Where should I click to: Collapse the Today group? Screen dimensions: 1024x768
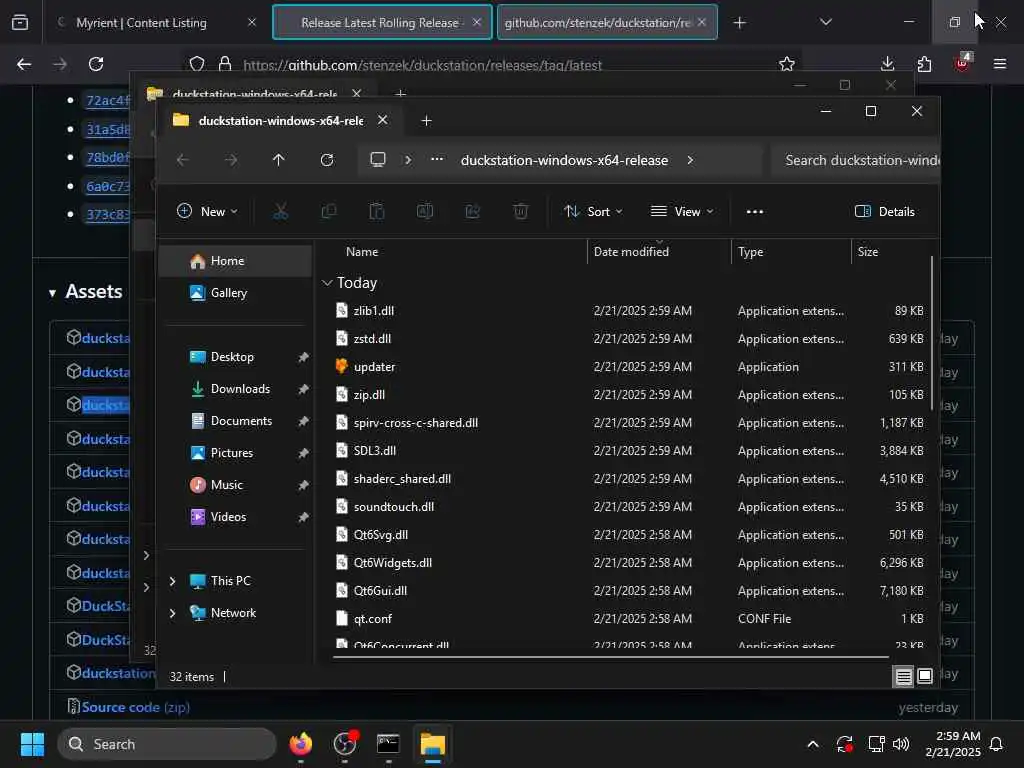coord(327,283)
